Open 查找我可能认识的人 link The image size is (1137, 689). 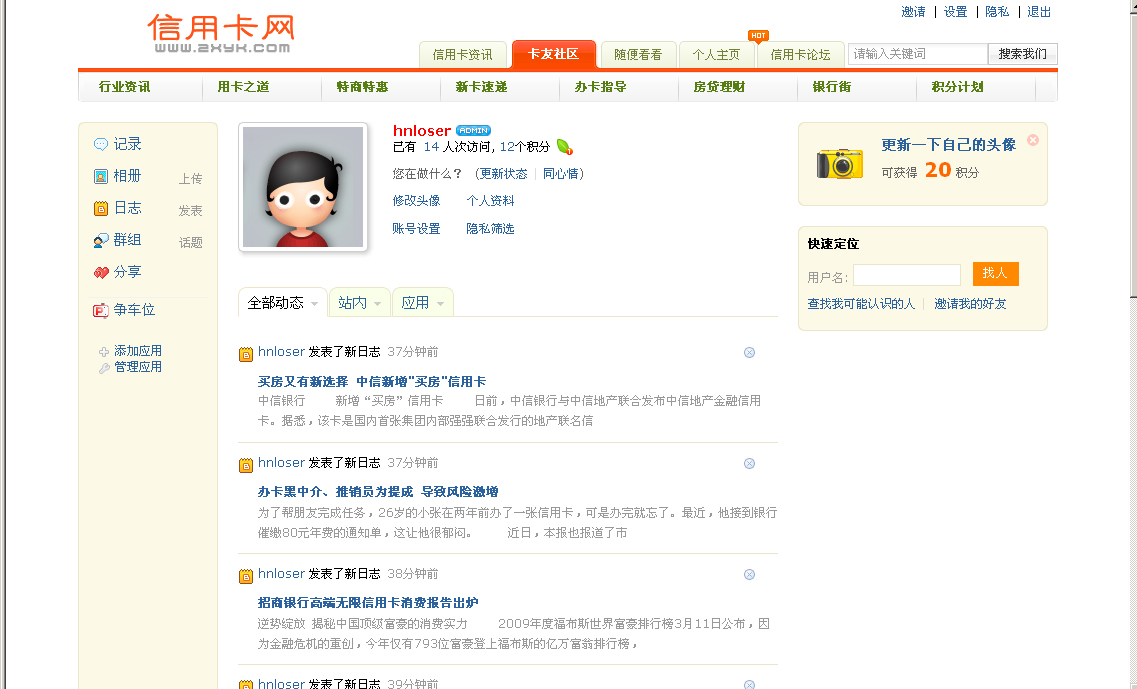[x=861, y=304]
